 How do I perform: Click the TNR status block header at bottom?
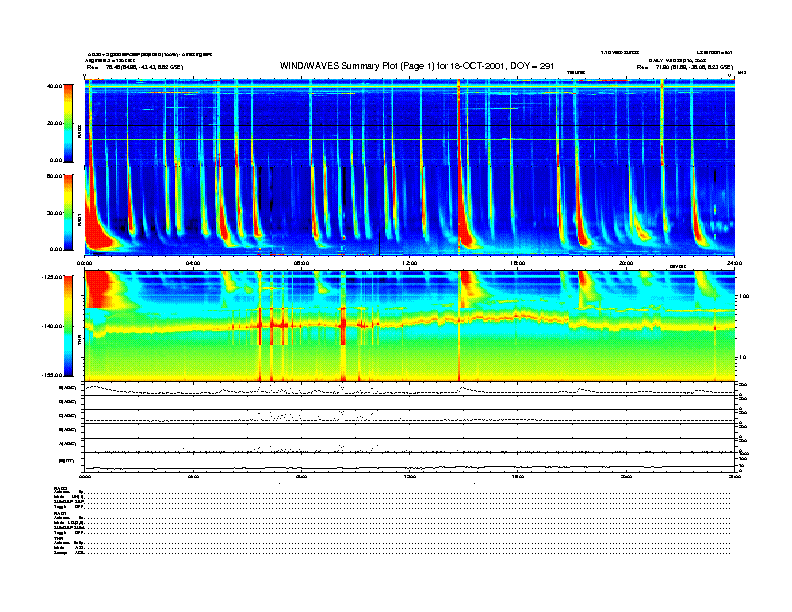click(x=58, y=539)
